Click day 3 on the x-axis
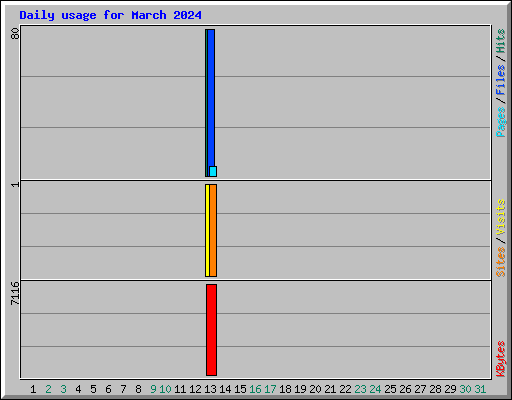512x400 pixels. 63,389
